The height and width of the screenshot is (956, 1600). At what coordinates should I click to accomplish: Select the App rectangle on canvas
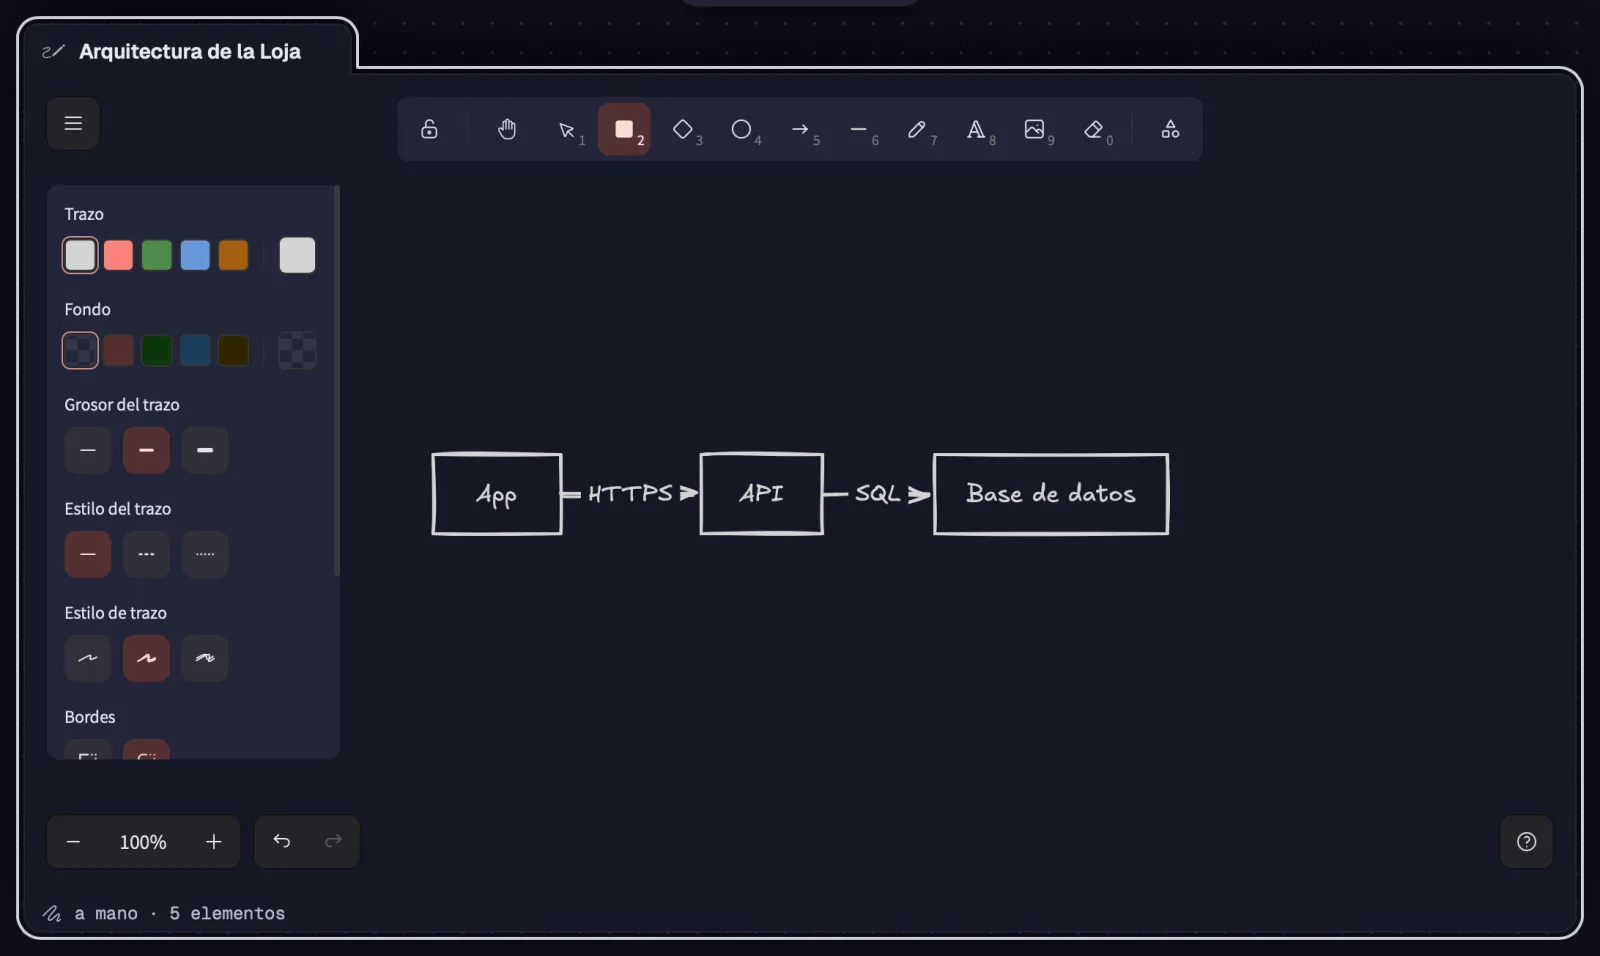pos(497,494)
